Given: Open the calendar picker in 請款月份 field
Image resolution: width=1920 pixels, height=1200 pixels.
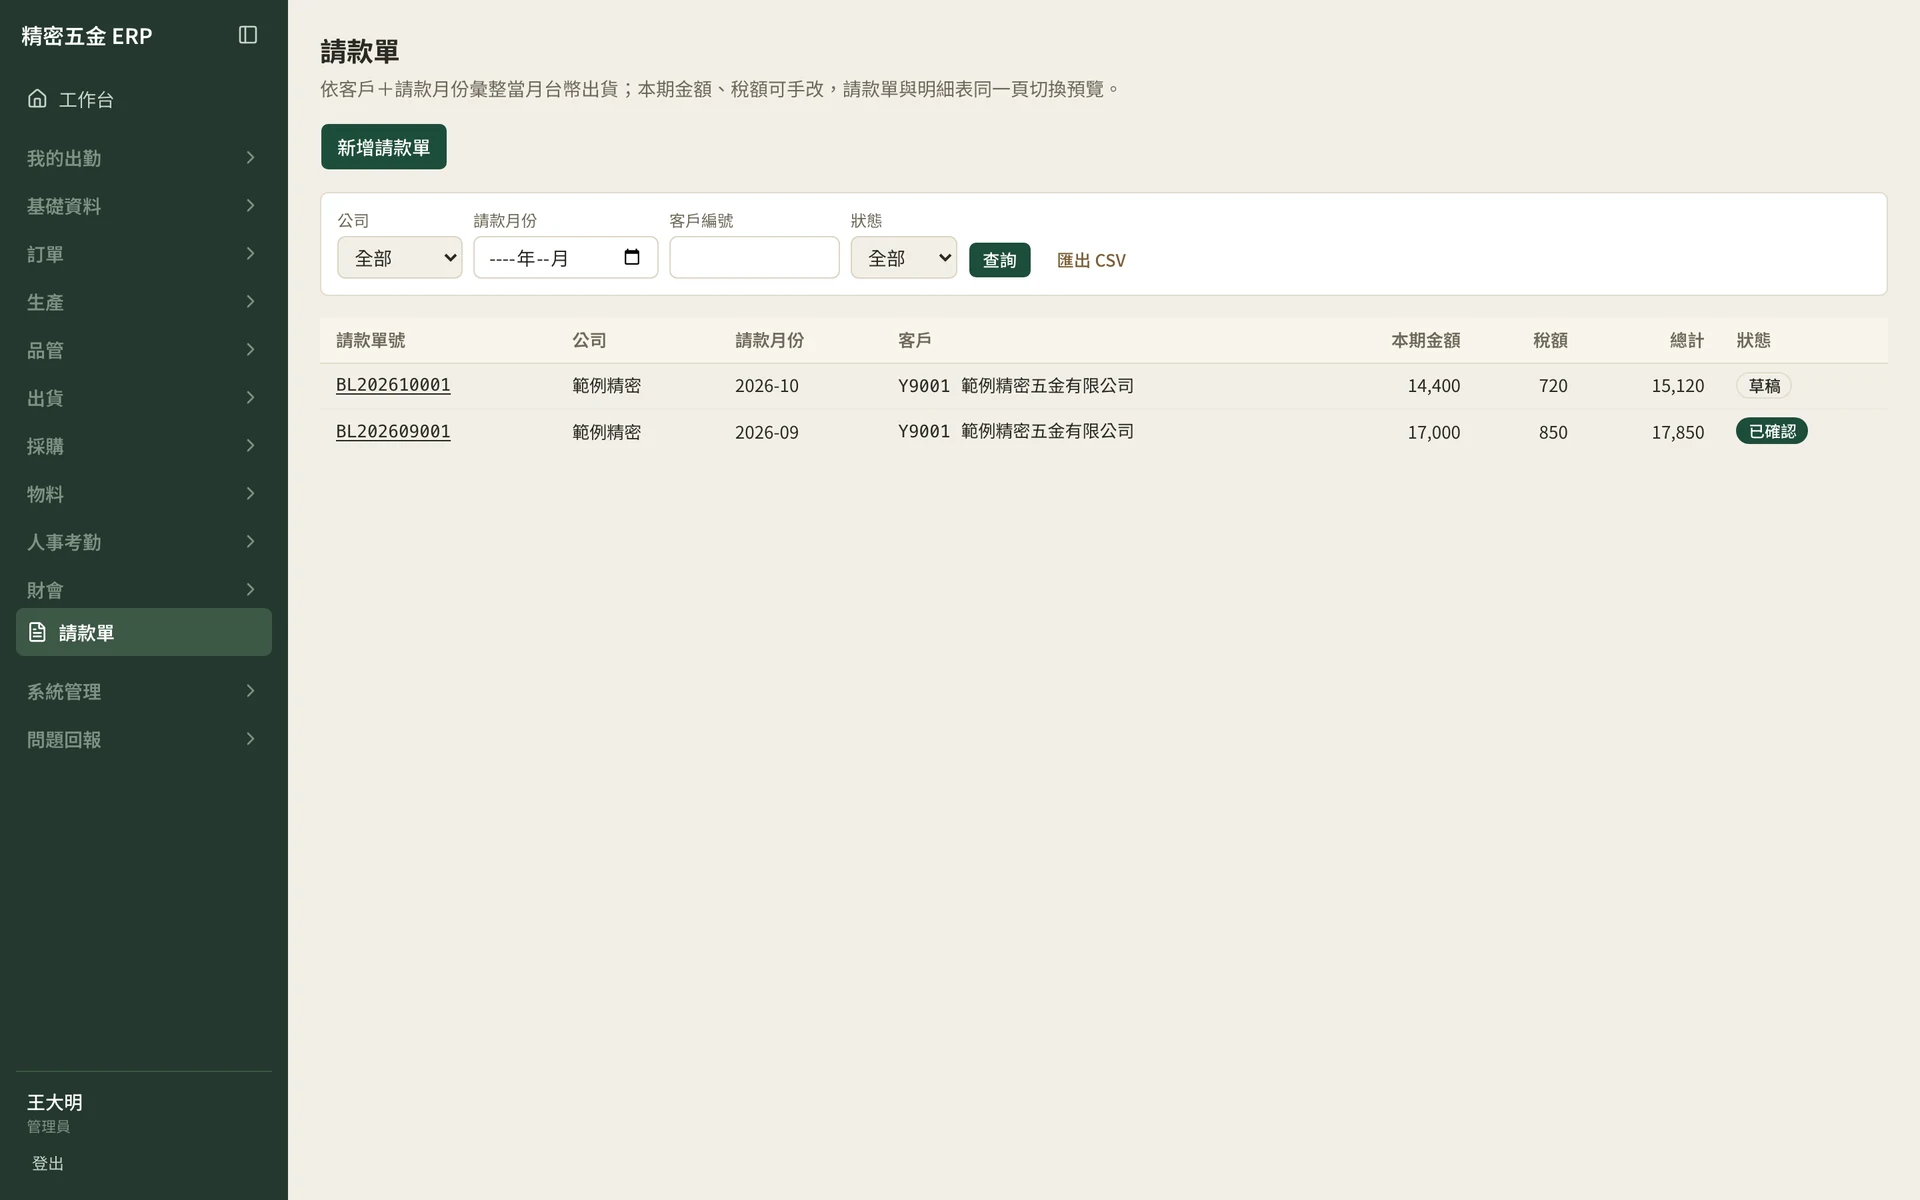Looking at the screenshot, I should coord(631,258).
